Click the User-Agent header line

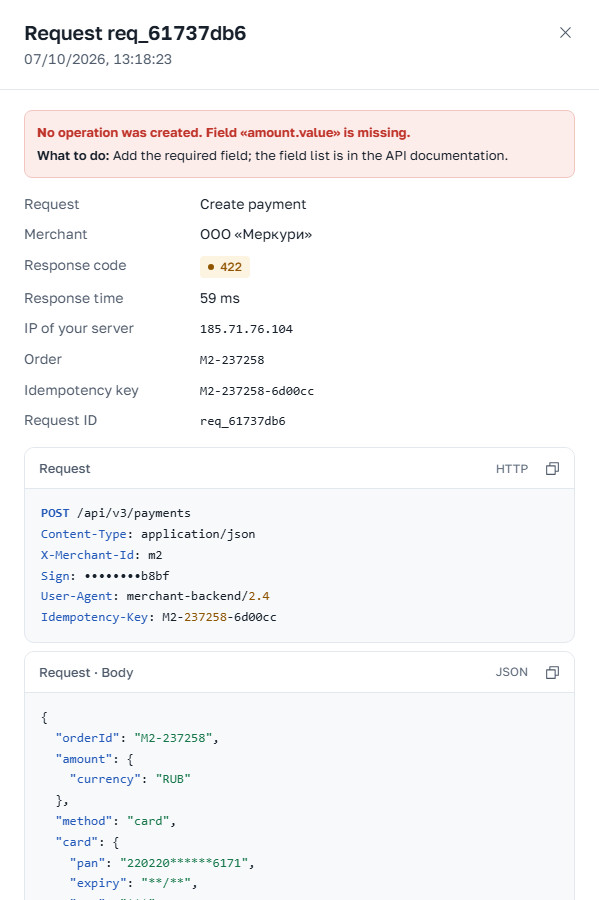pos(155,596)
